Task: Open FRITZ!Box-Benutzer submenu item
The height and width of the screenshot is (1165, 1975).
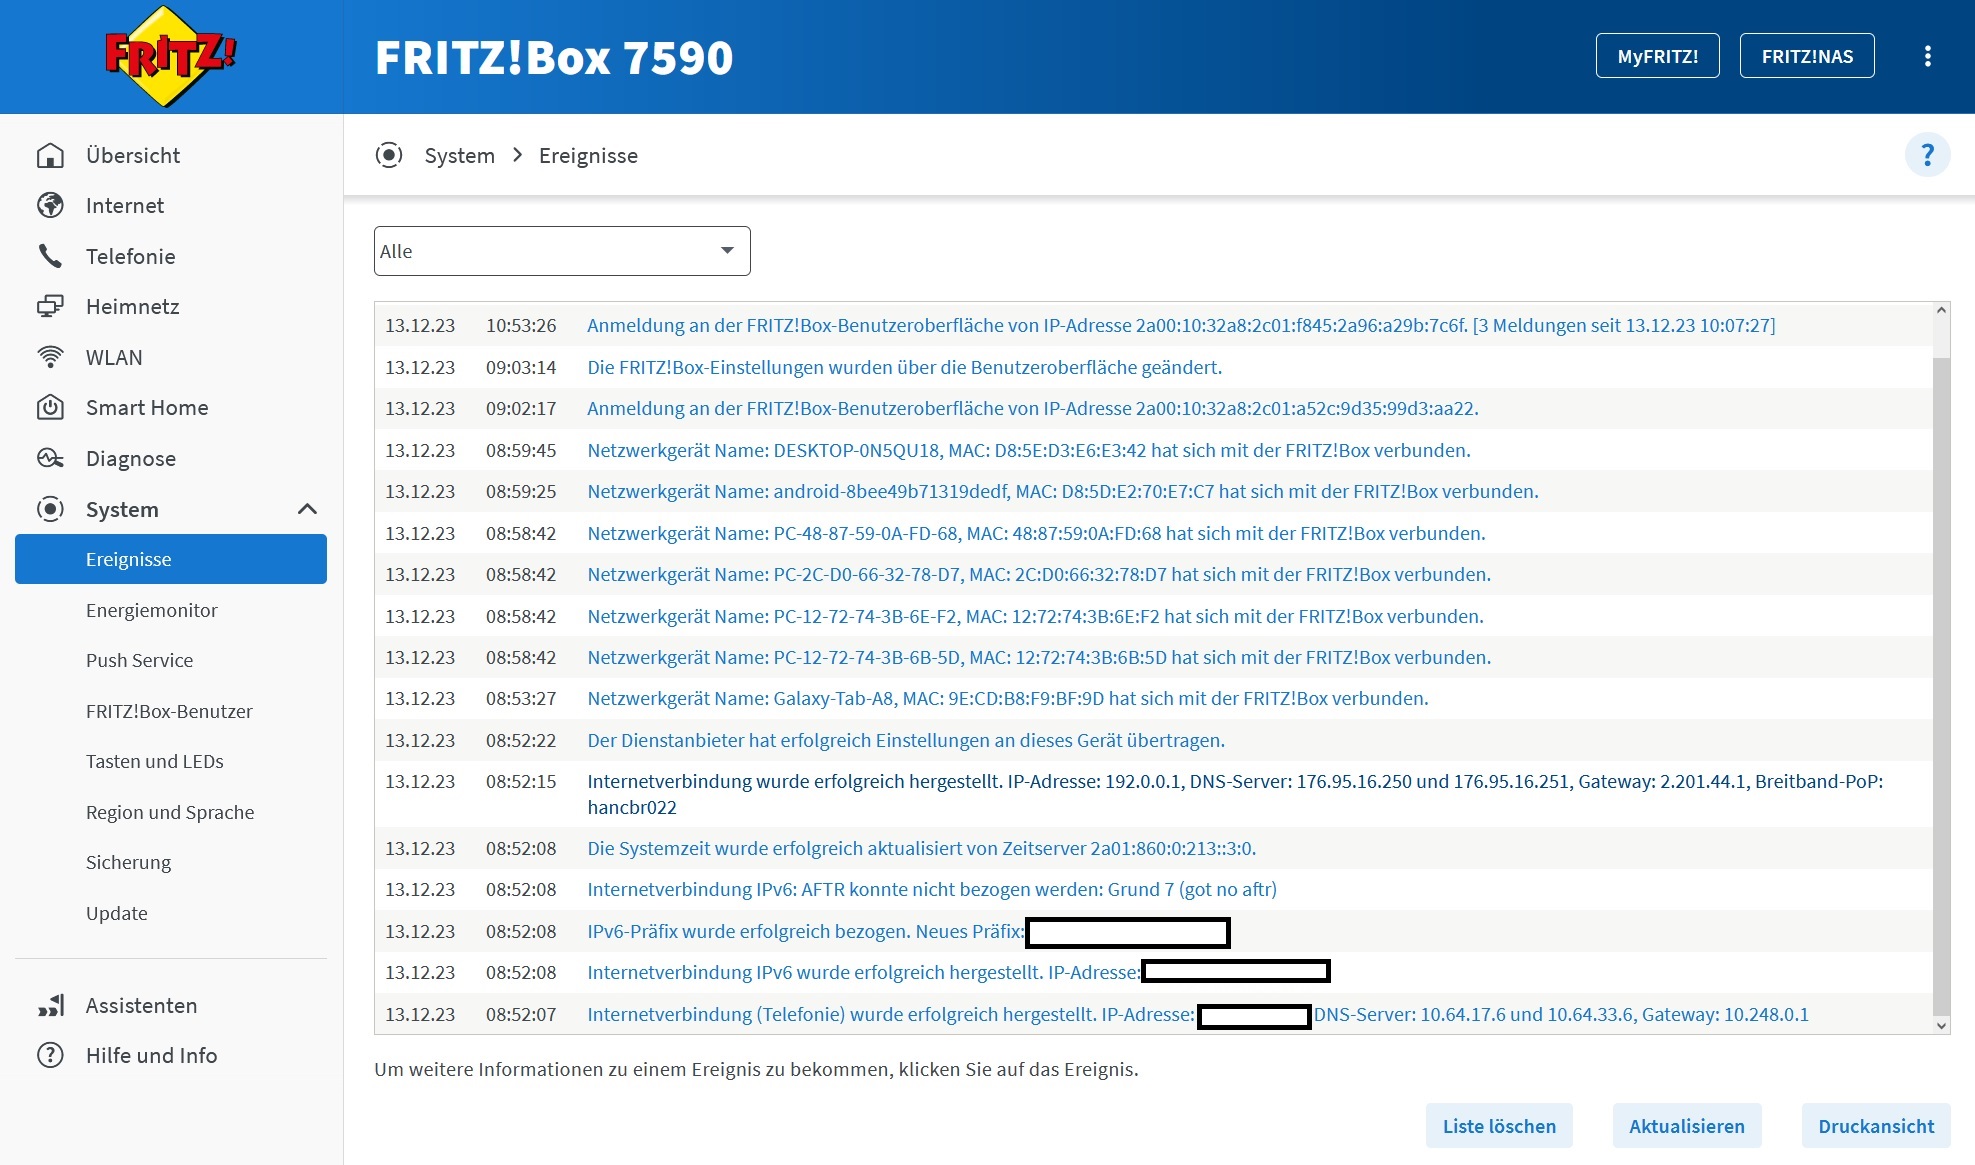Action: click(x=169, y=711)
